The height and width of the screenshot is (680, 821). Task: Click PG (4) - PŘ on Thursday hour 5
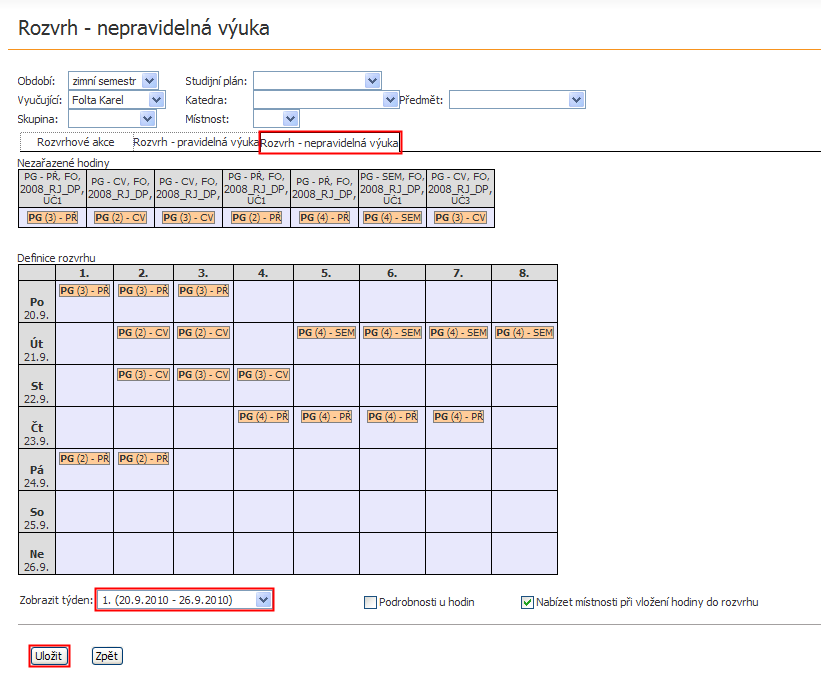(x=327, y=417)
